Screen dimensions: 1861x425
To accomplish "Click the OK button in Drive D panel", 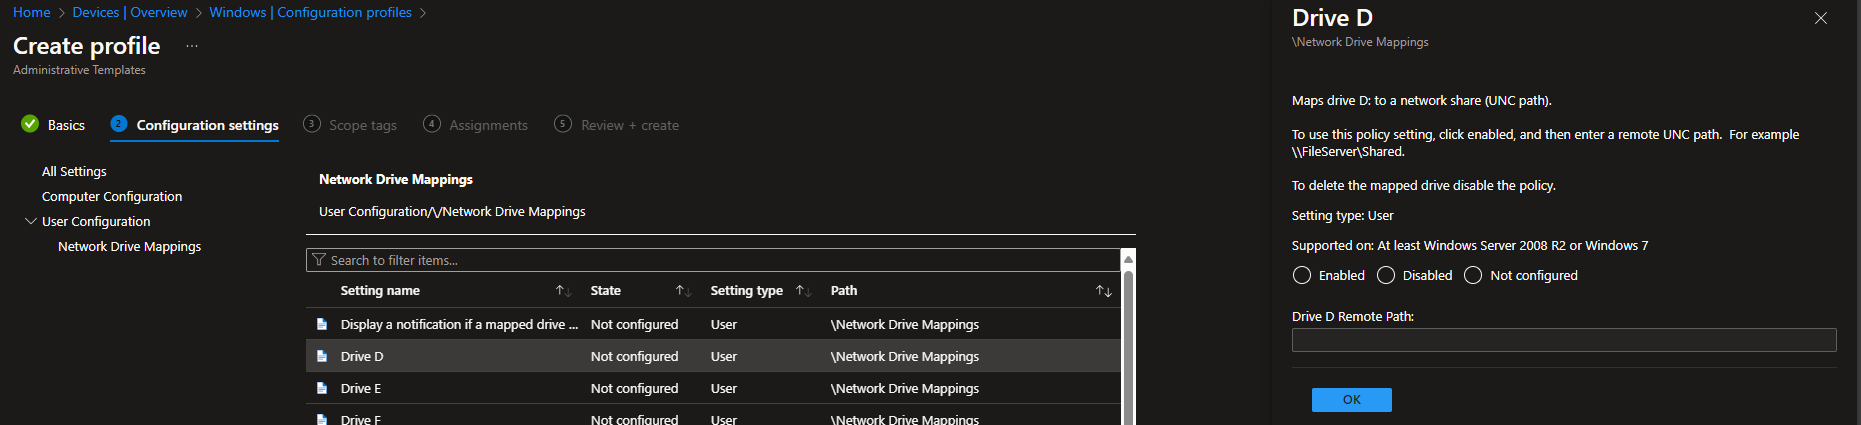I will click(1351, 400).
